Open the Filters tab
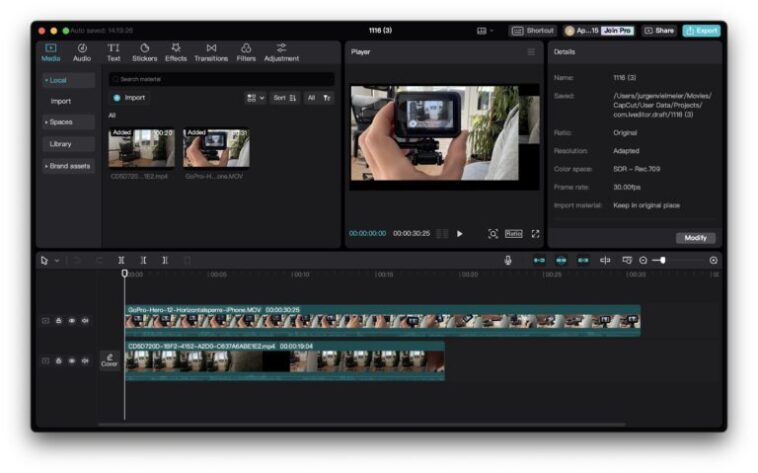The height and width of the screenshot is (473, 758). pos(246,52)
